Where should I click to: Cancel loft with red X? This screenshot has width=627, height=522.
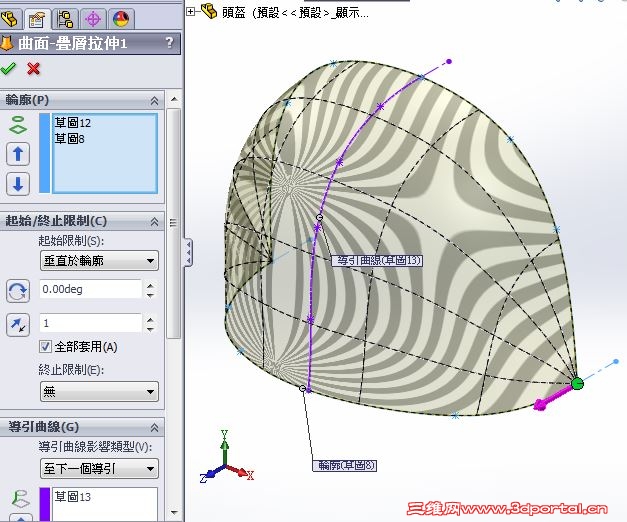coord(34,69)
